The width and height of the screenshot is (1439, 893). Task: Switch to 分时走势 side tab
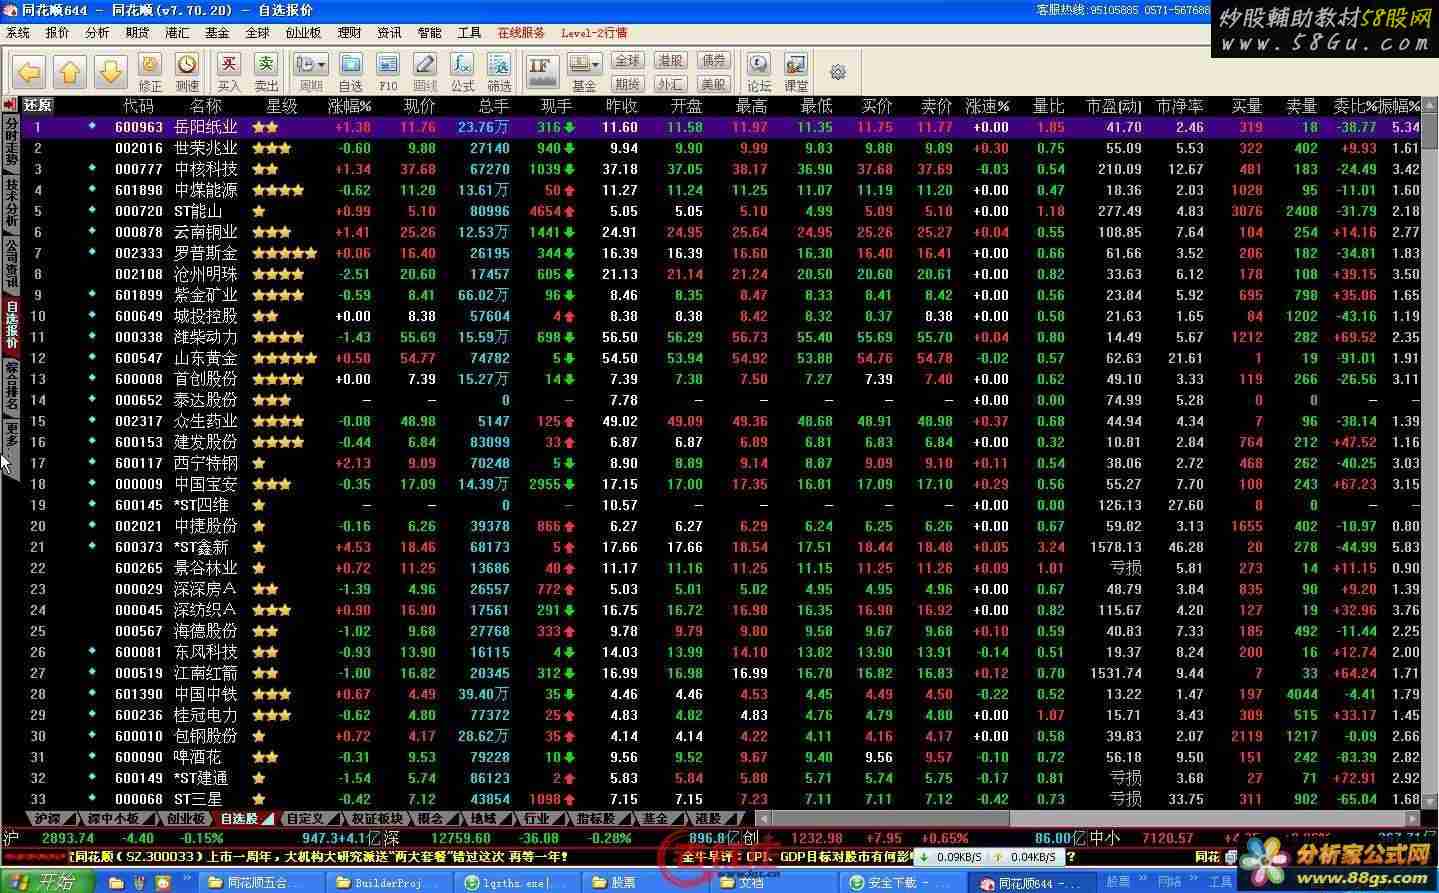click(x=12, y=143)
